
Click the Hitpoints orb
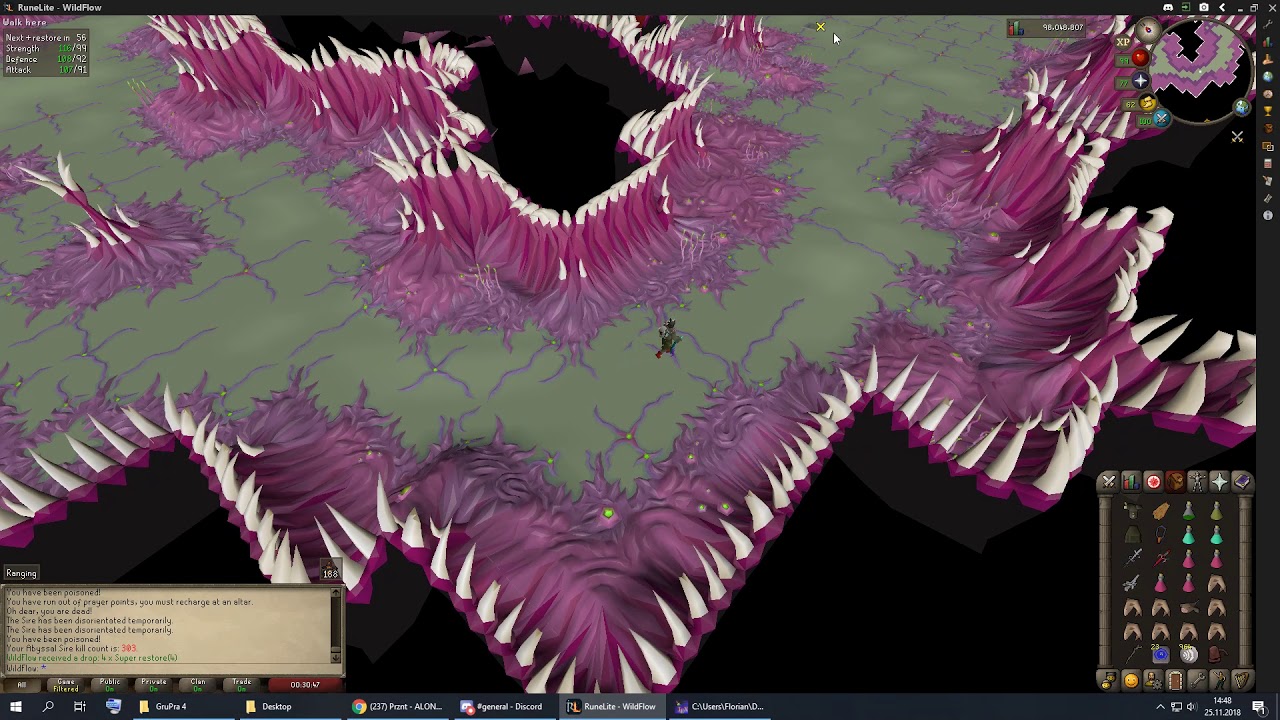coord(1134,58)
